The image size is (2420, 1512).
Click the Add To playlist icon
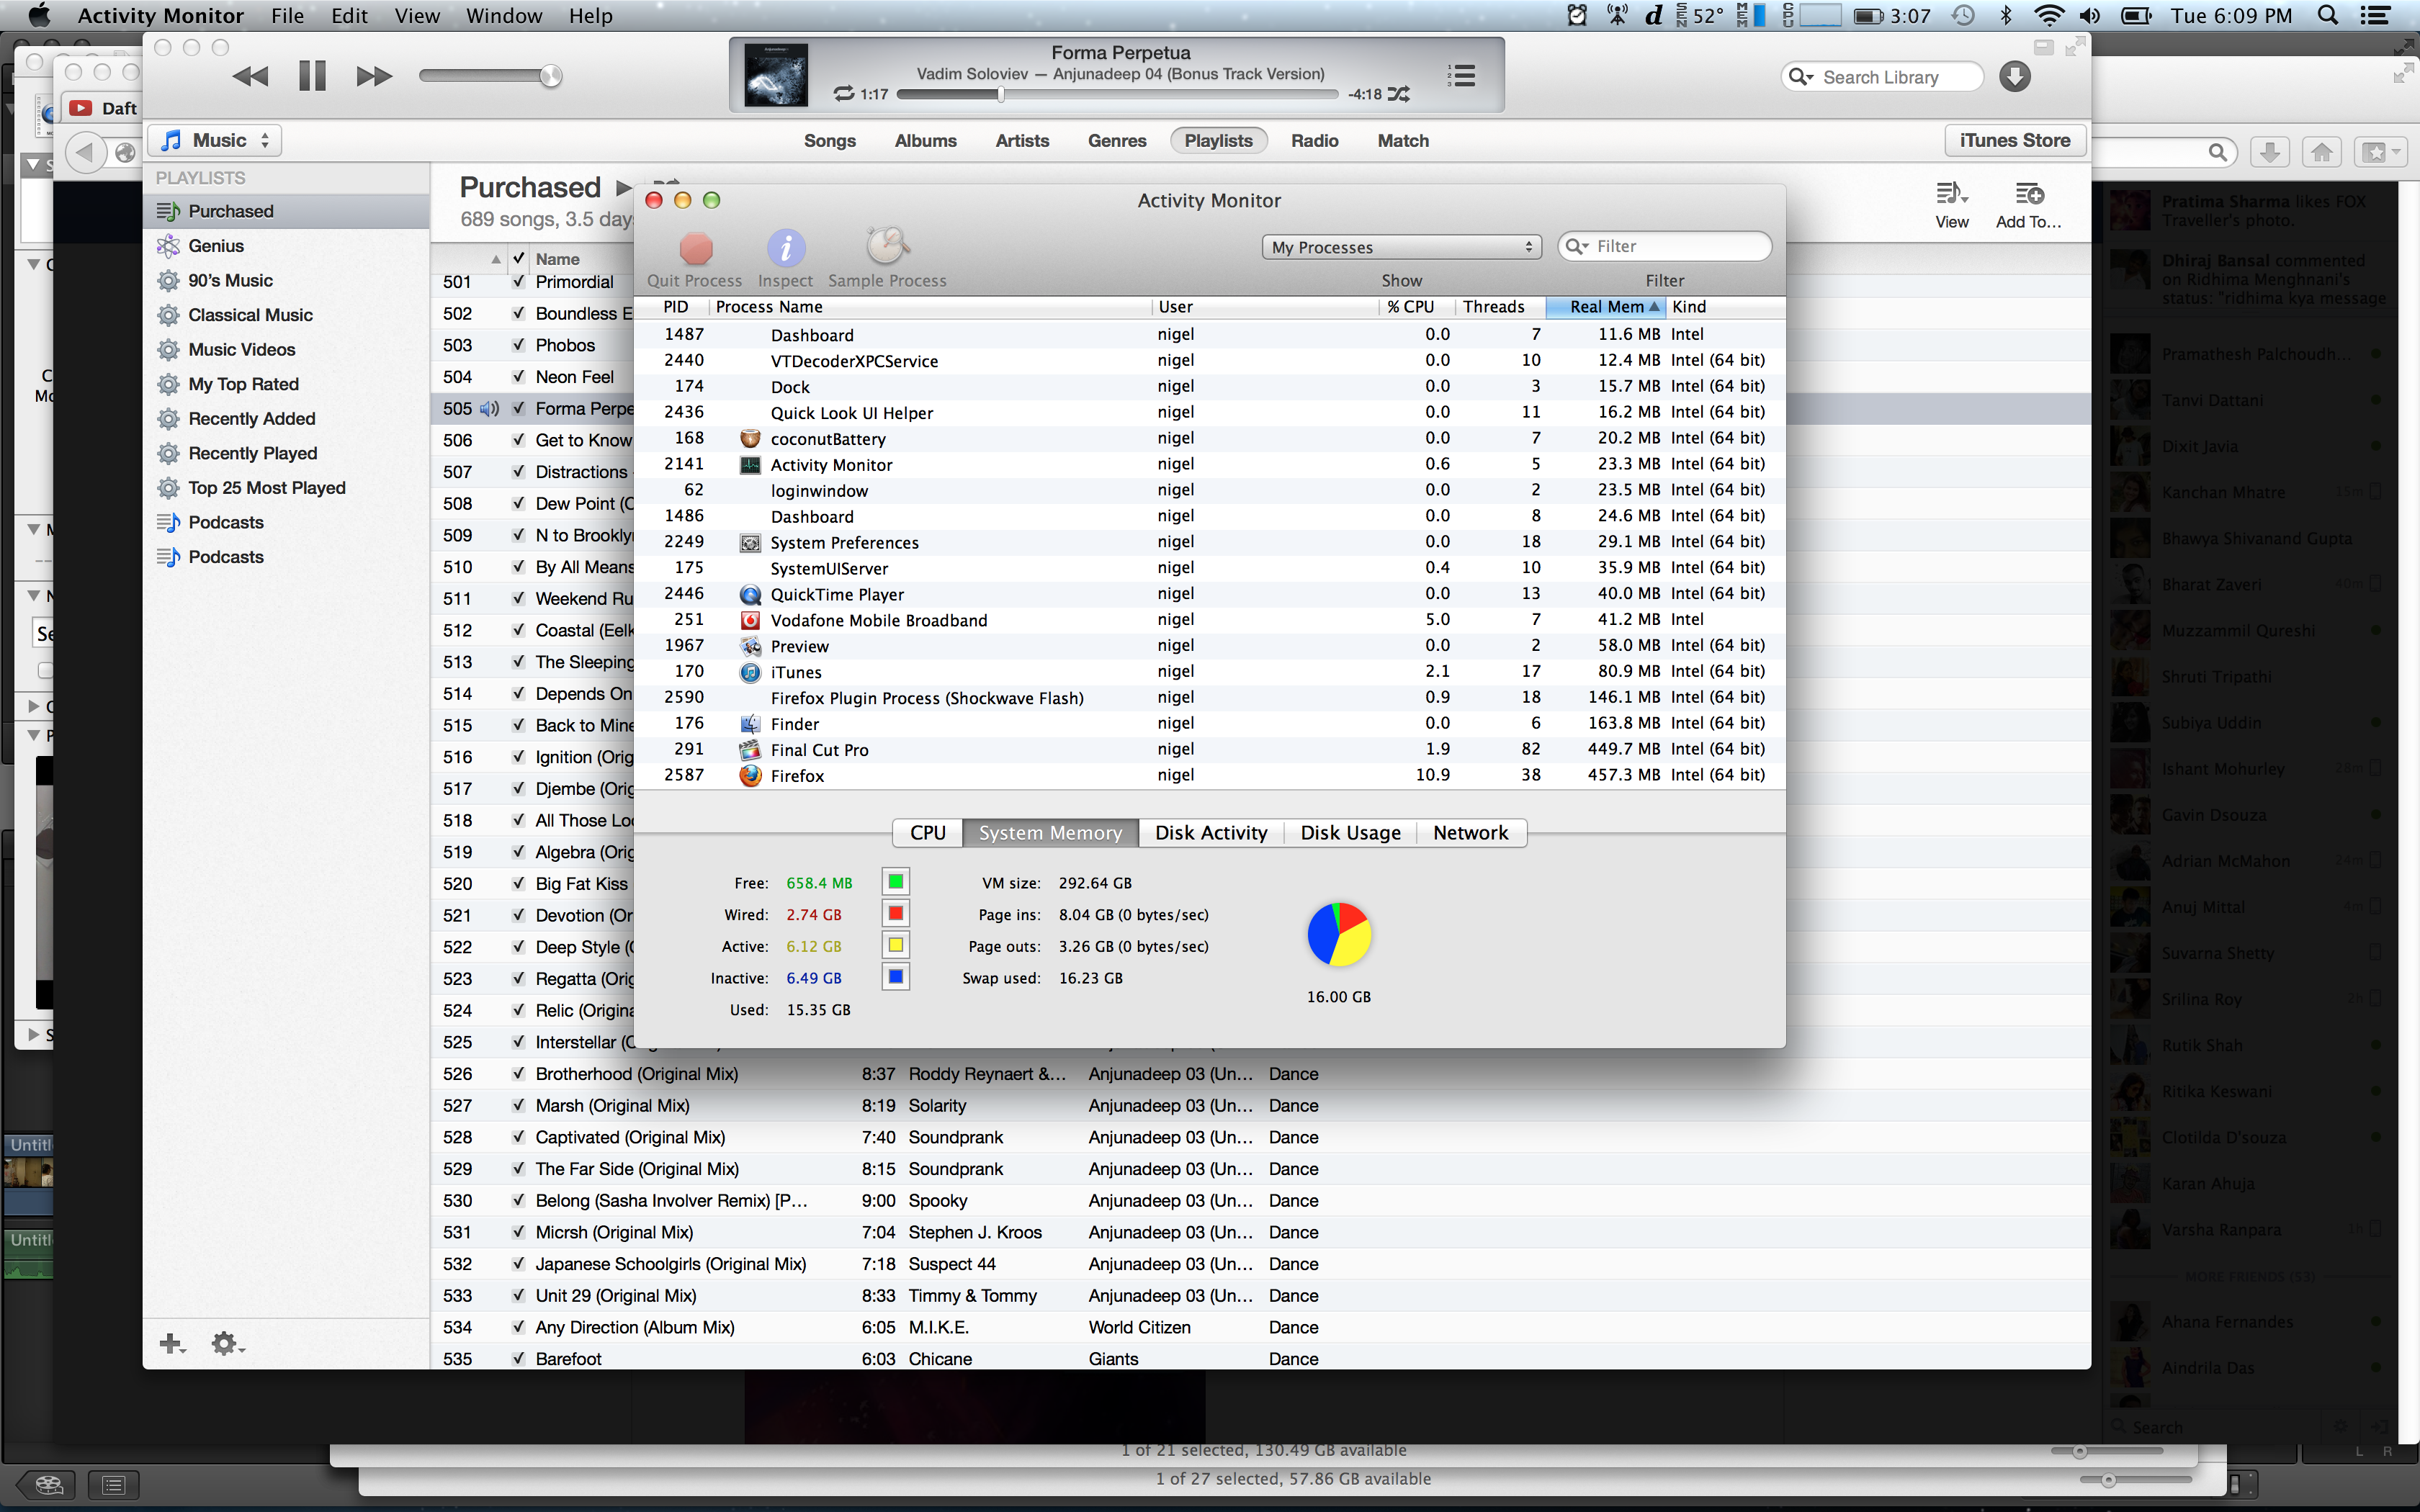point(2029,193)
